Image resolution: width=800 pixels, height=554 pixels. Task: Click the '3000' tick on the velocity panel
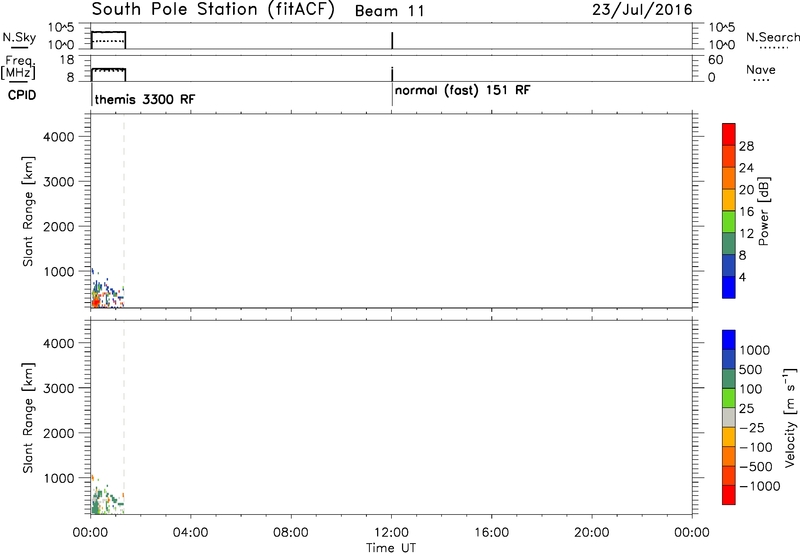click(x=58, y=388)
